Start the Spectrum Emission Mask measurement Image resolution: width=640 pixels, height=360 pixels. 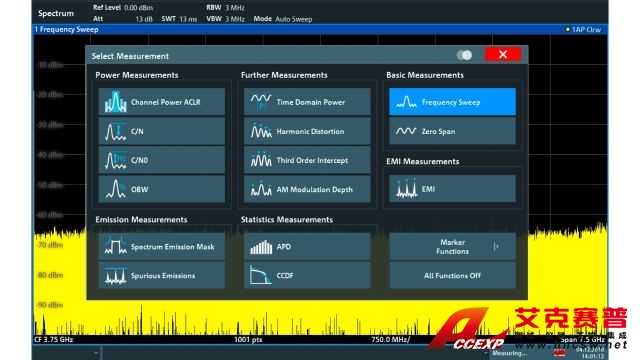(x=162, y=247)
